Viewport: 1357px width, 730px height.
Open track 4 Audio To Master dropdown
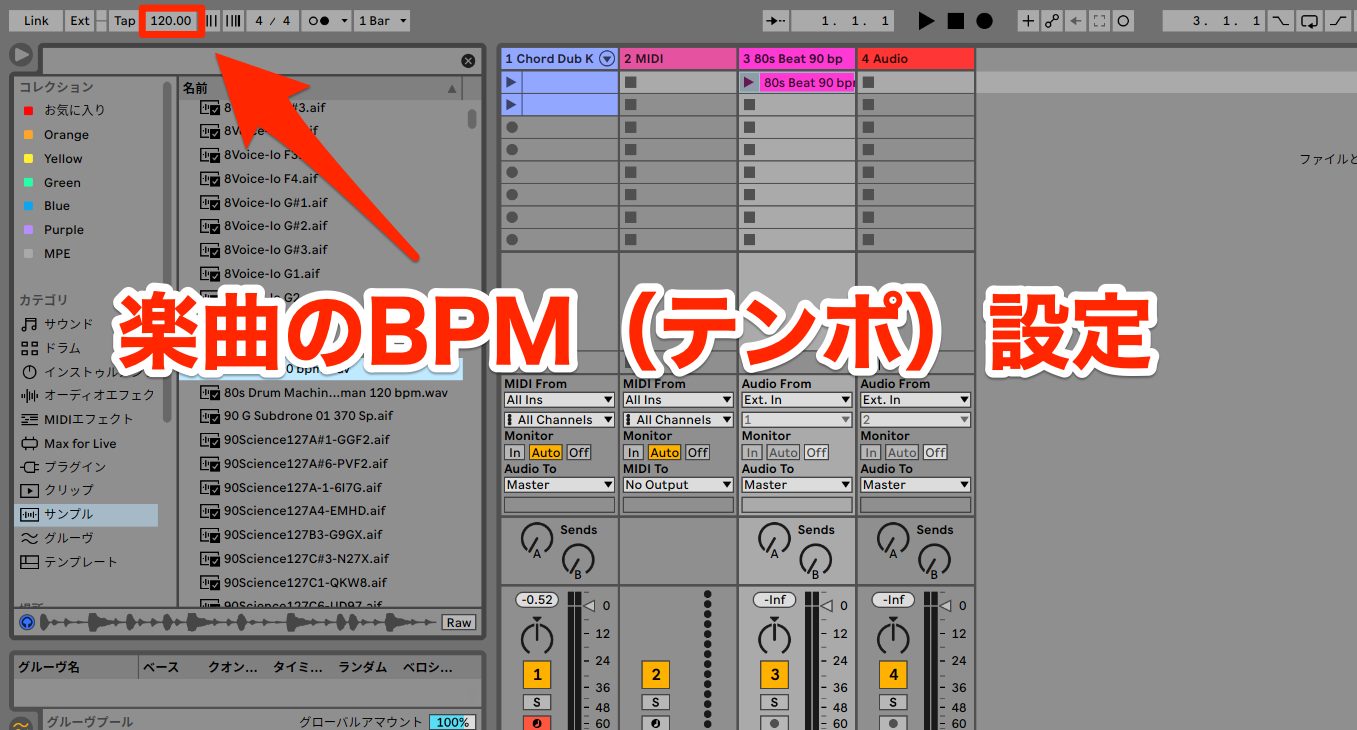pyautogui.click(x=916, y=485)
